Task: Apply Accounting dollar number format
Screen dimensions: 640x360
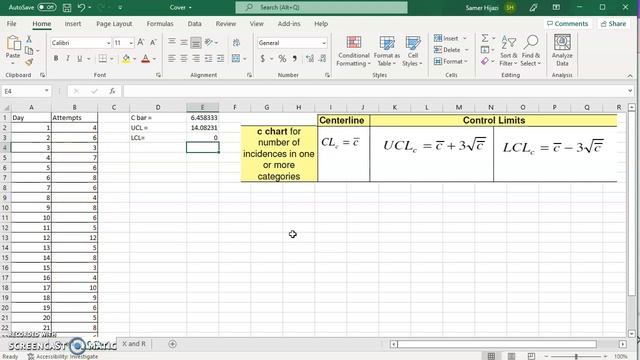Action: coord(262,59)
